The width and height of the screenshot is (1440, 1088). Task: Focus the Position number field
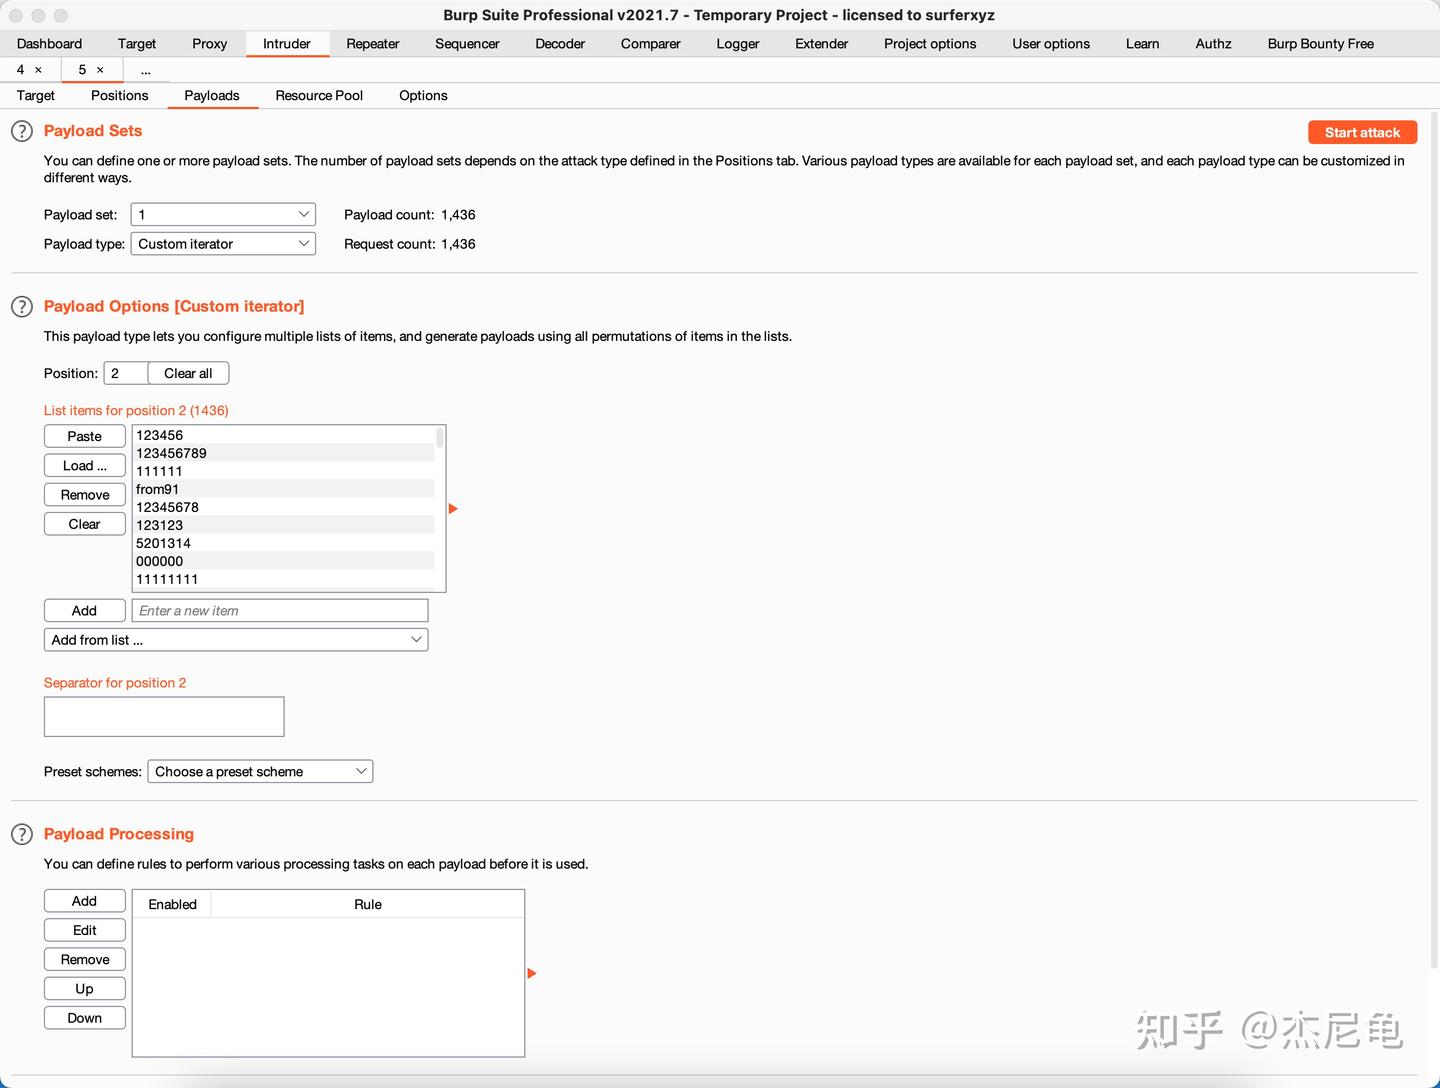click(x=126, y=374)
